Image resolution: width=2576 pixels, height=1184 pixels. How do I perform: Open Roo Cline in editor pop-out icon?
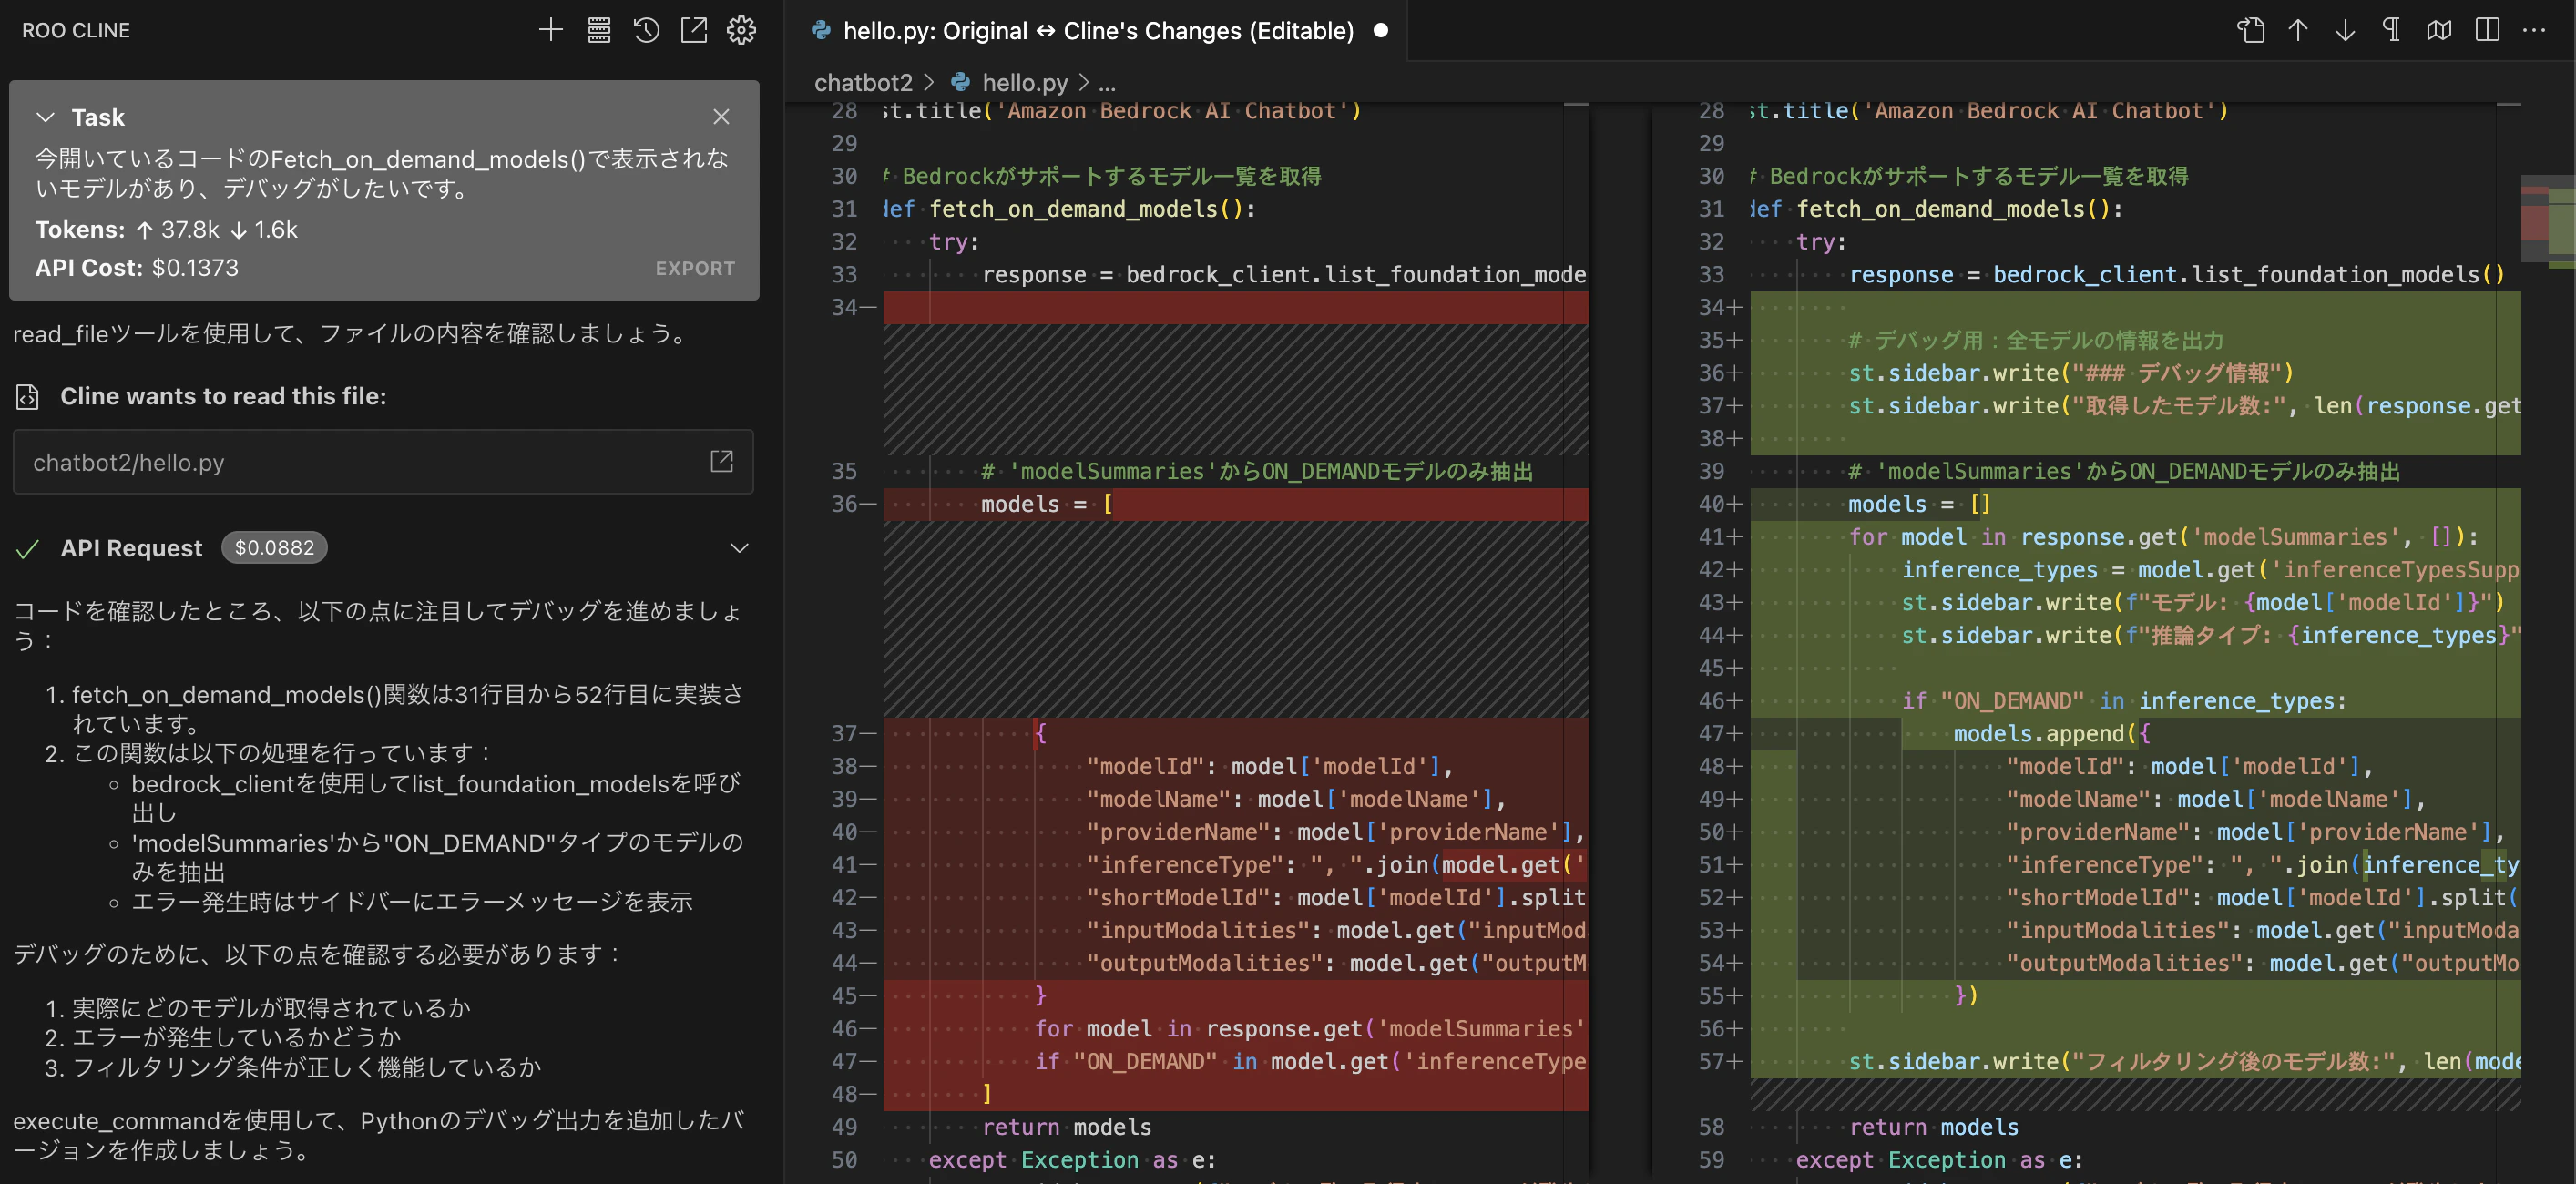693,30
